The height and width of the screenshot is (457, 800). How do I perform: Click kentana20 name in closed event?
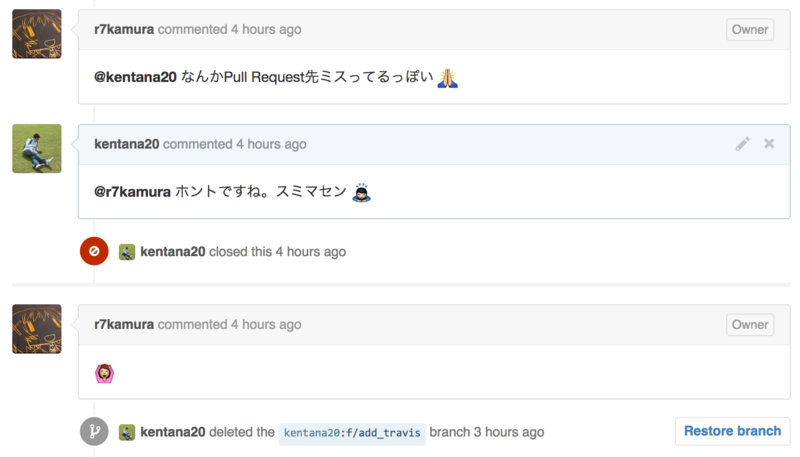click(173, 252)
